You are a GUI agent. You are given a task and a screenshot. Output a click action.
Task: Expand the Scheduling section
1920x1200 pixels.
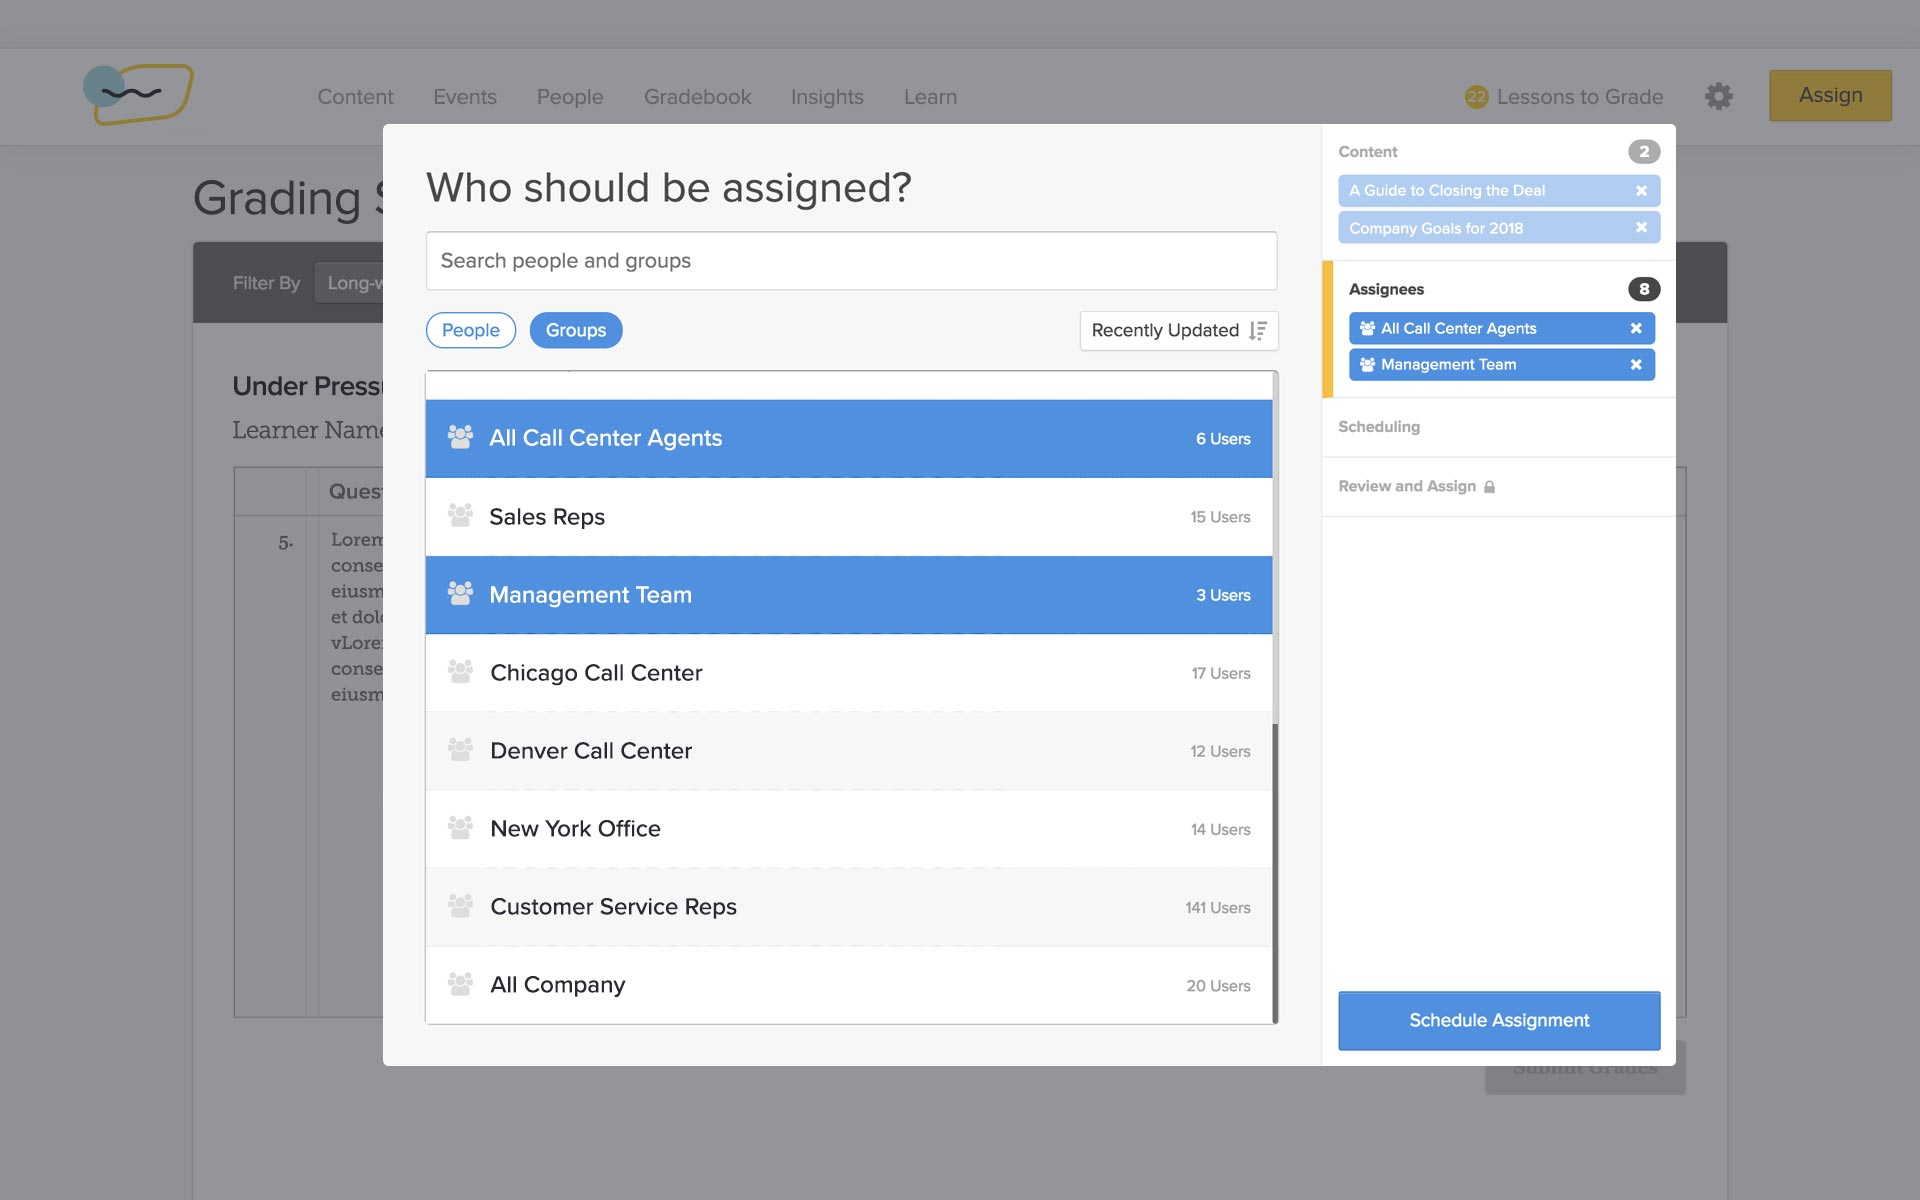1379,427
